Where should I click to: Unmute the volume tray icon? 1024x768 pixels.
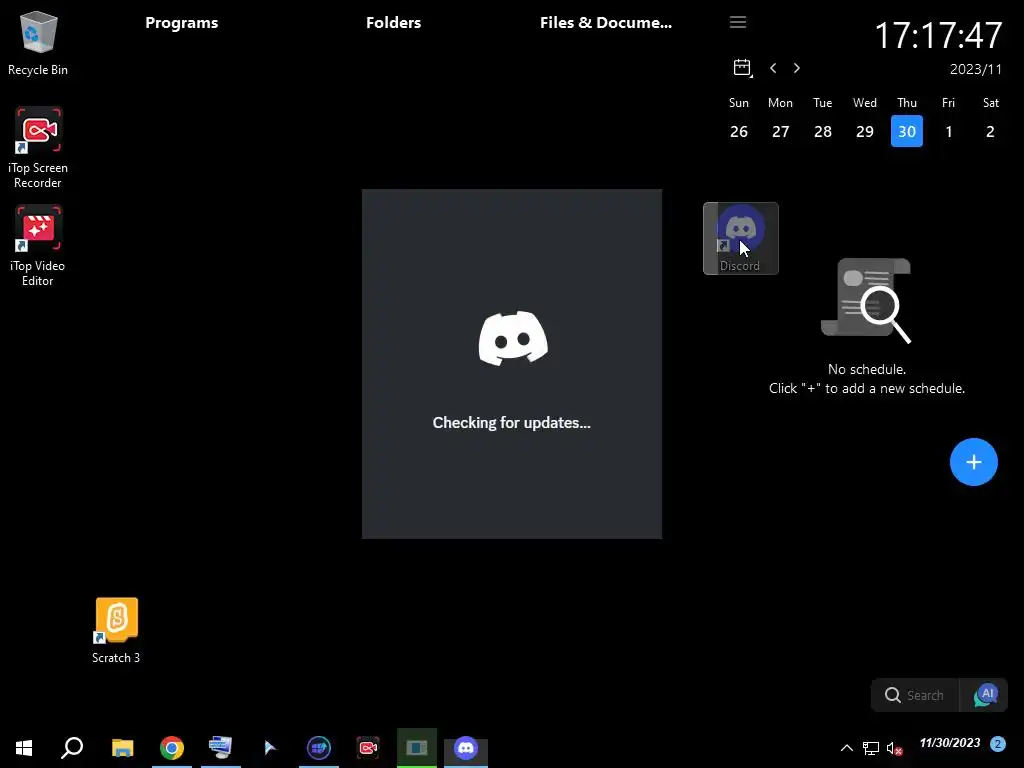[894, 748]
